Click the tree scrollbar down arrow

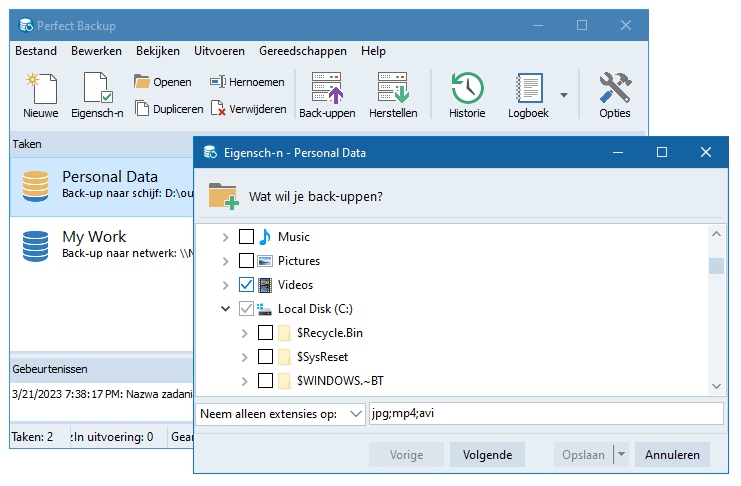(x=716, y=386)
